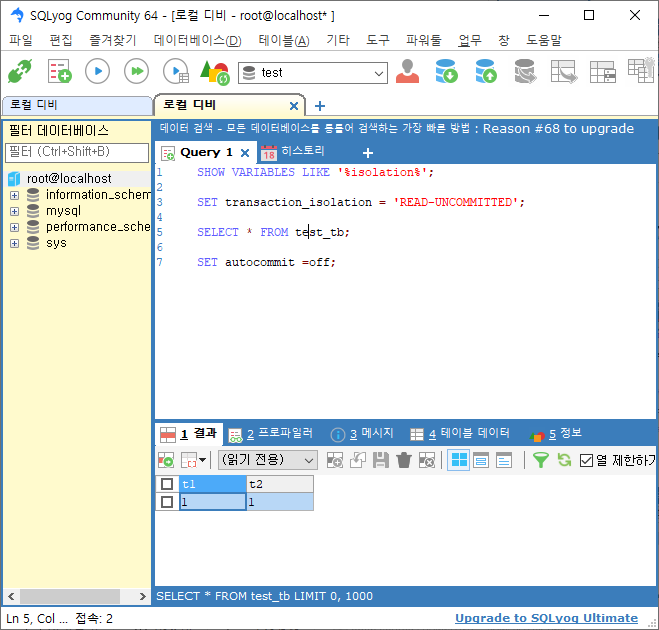Image resolution: width=659 pixels, height=630 pixels.
Task: Open copy result dropdown icon
Action: pyautogui.click(x=193, y=461)
